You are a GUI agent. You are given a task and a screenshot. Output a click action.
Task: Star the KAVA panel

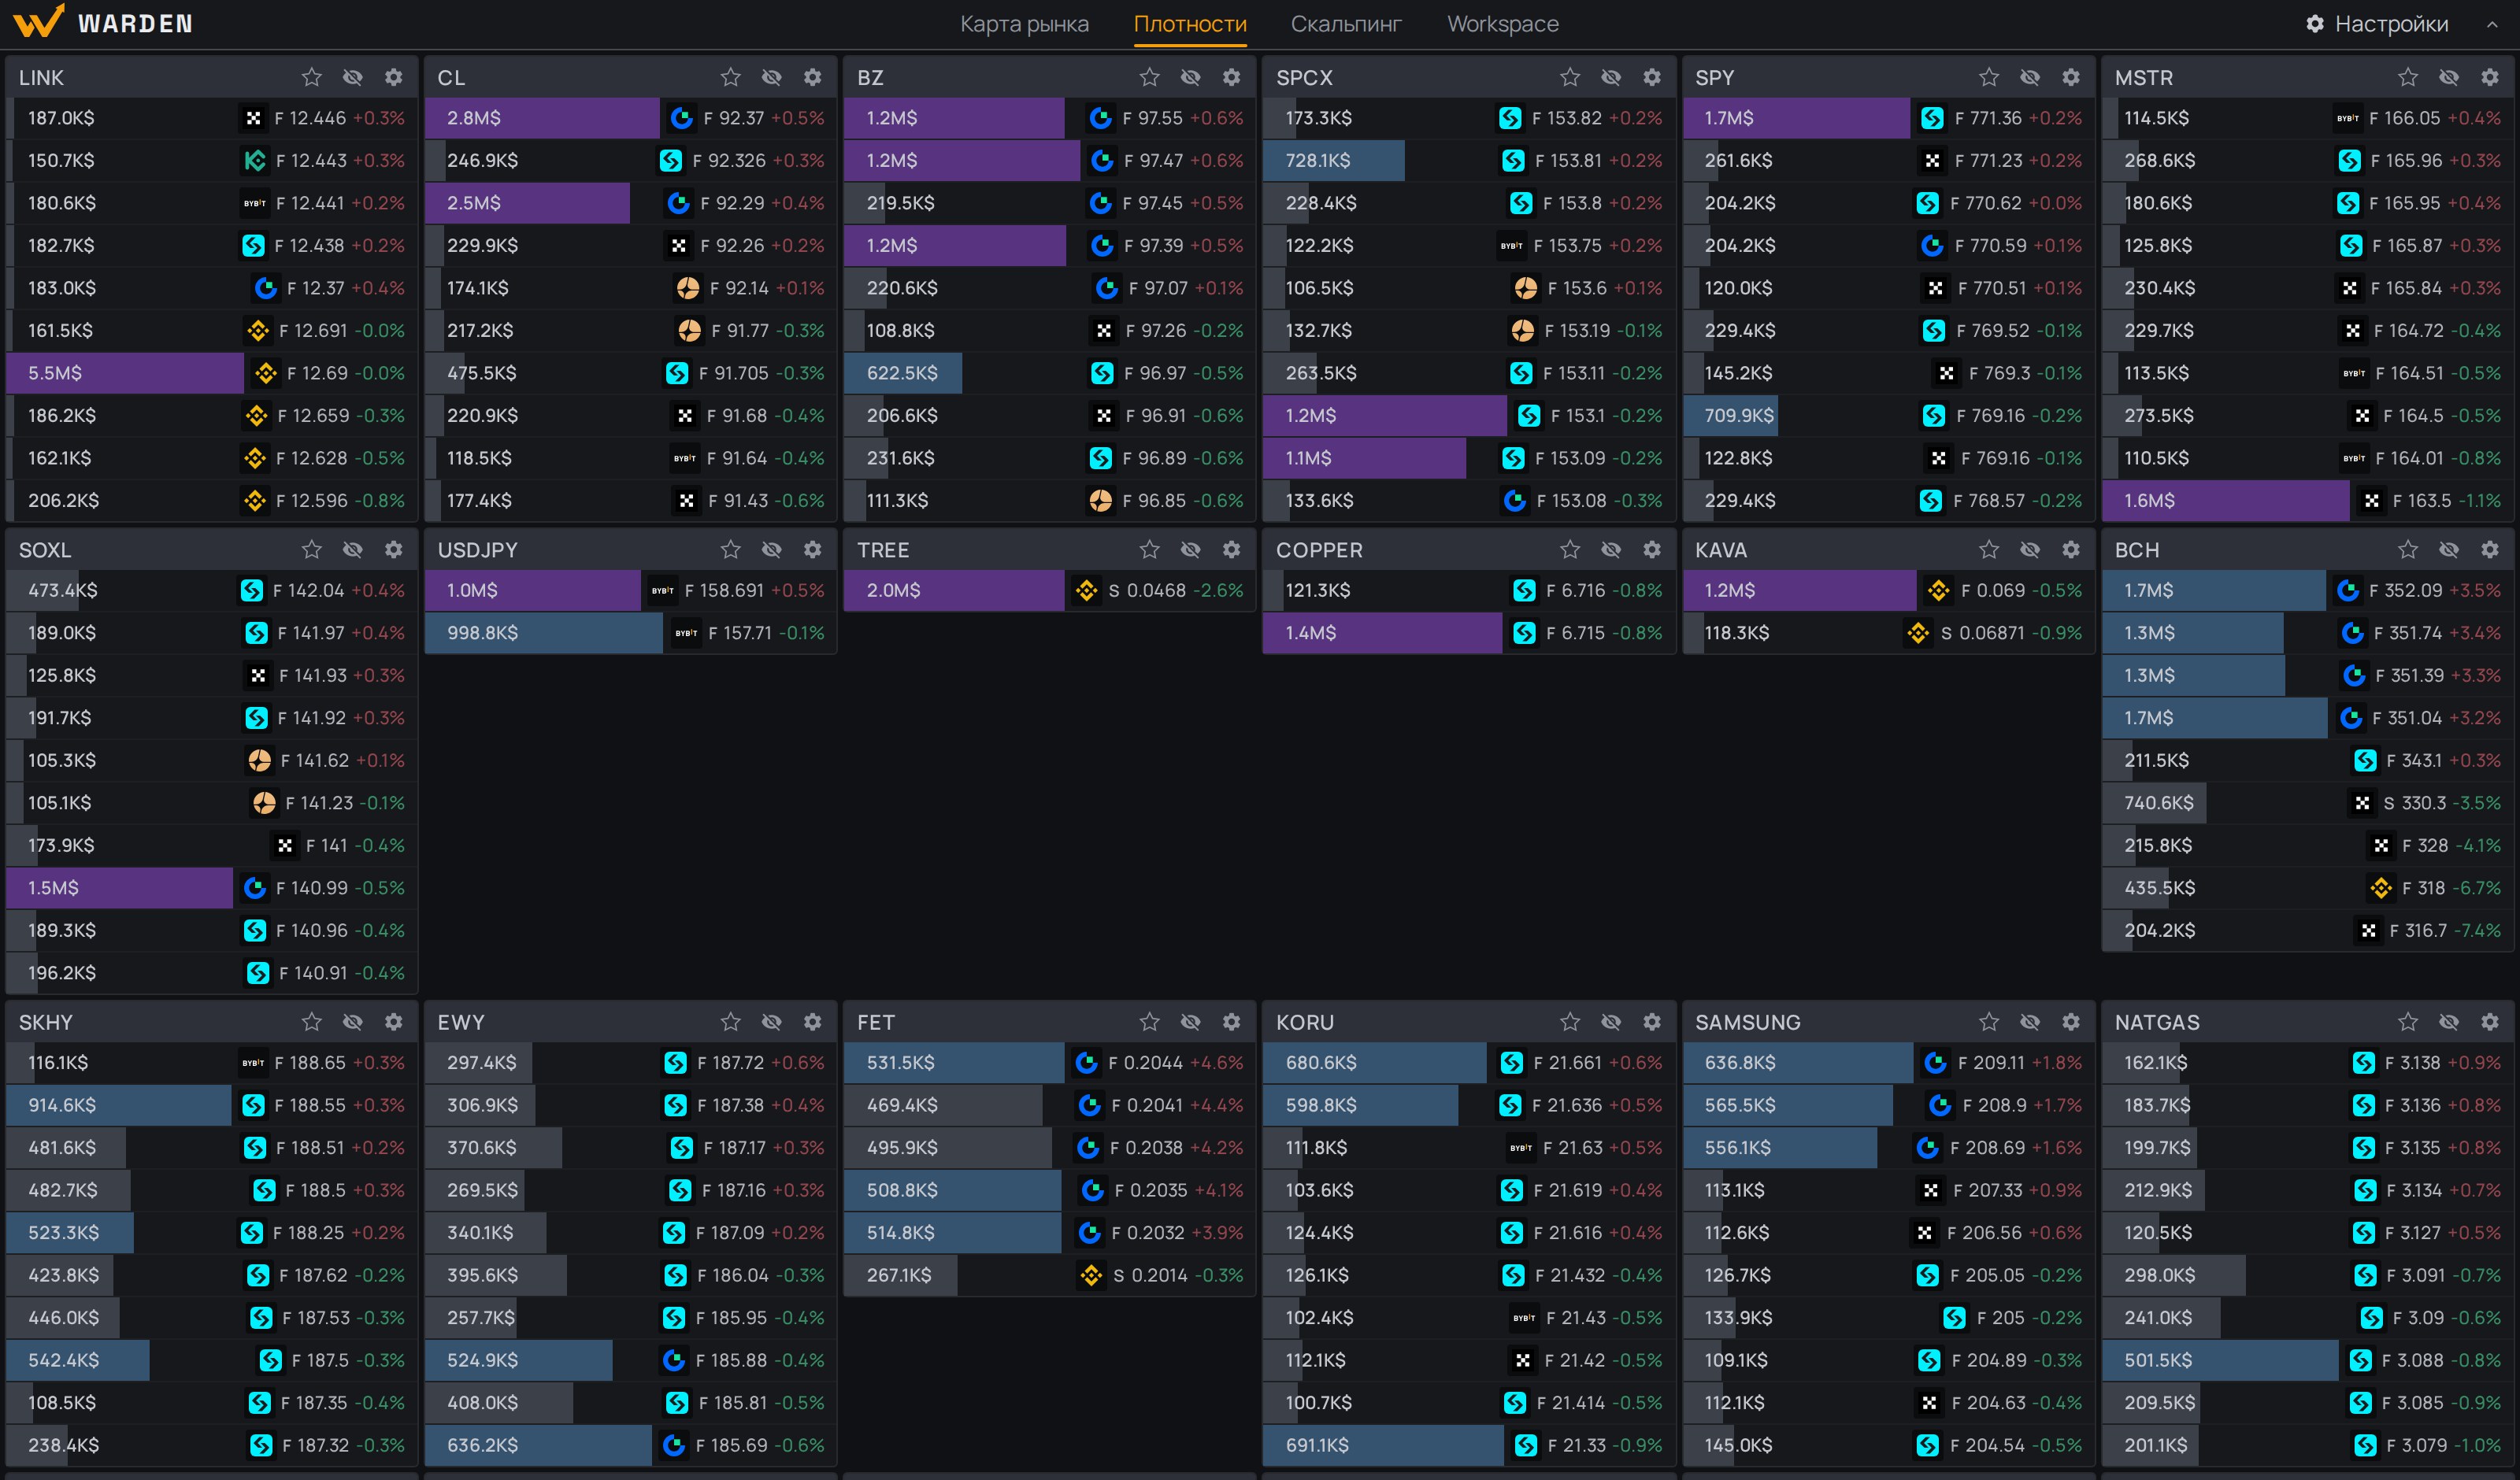(1989, 549)
